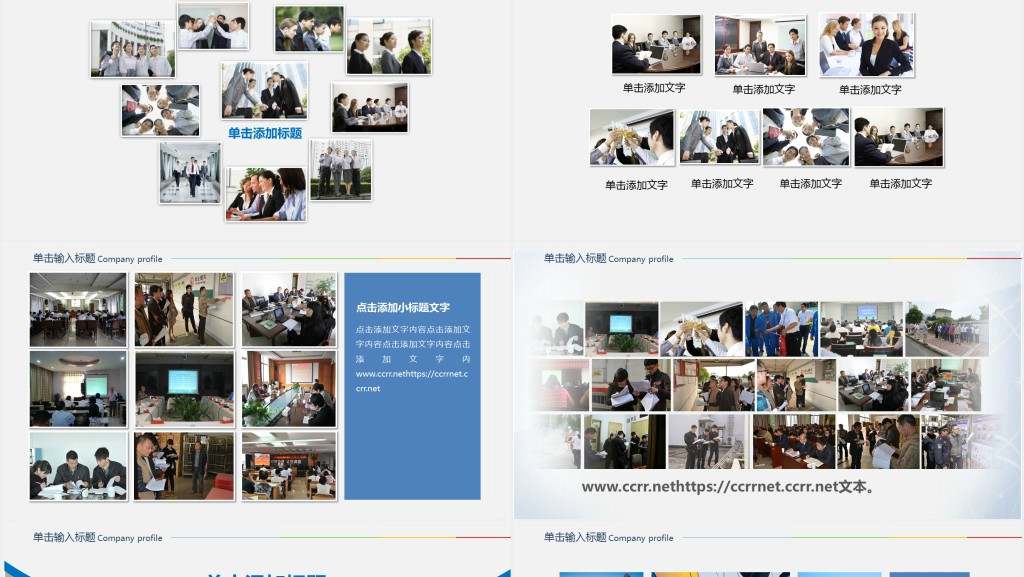Click the long conference table with plants photo
Viewport: 1024px width, 577px height.
click(x=289, y=389)
